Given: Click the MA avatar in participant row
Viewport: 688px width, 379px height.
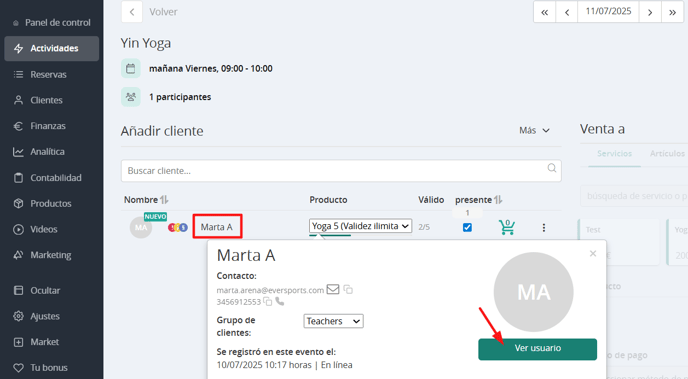Looking at the screenshot, I should [x=141, y=227].
